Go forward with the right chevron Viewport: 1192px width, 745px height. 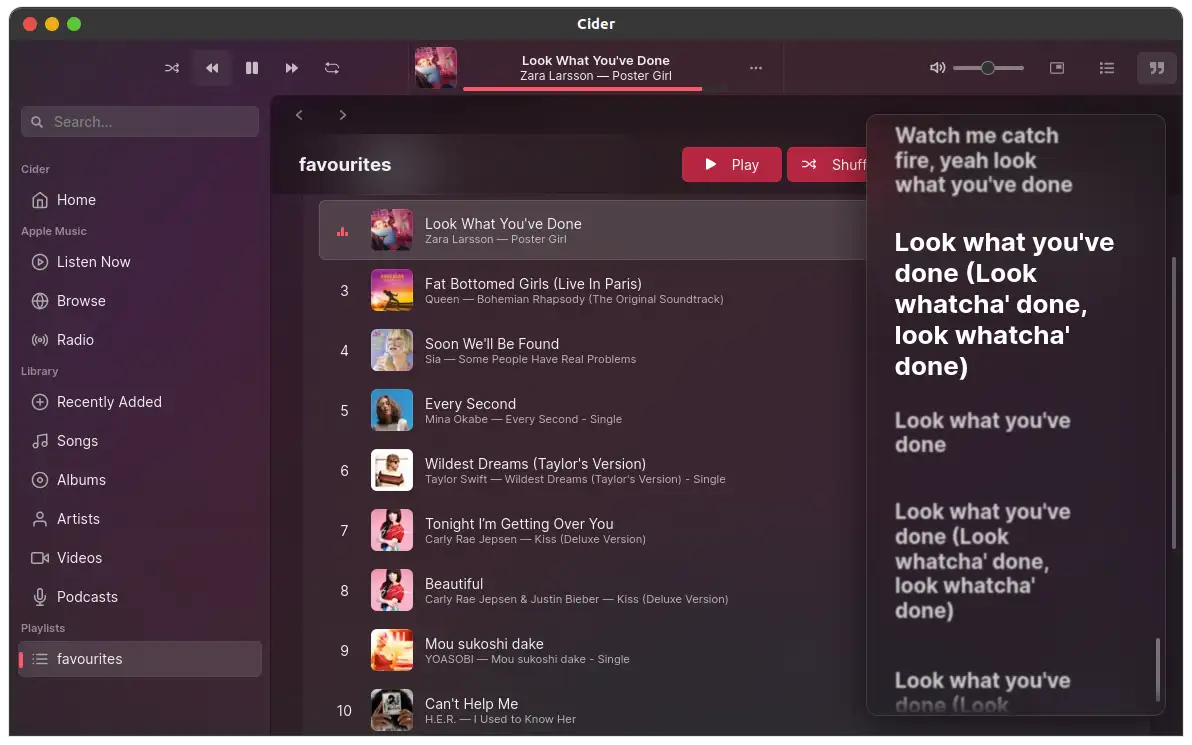coord(343,115)
